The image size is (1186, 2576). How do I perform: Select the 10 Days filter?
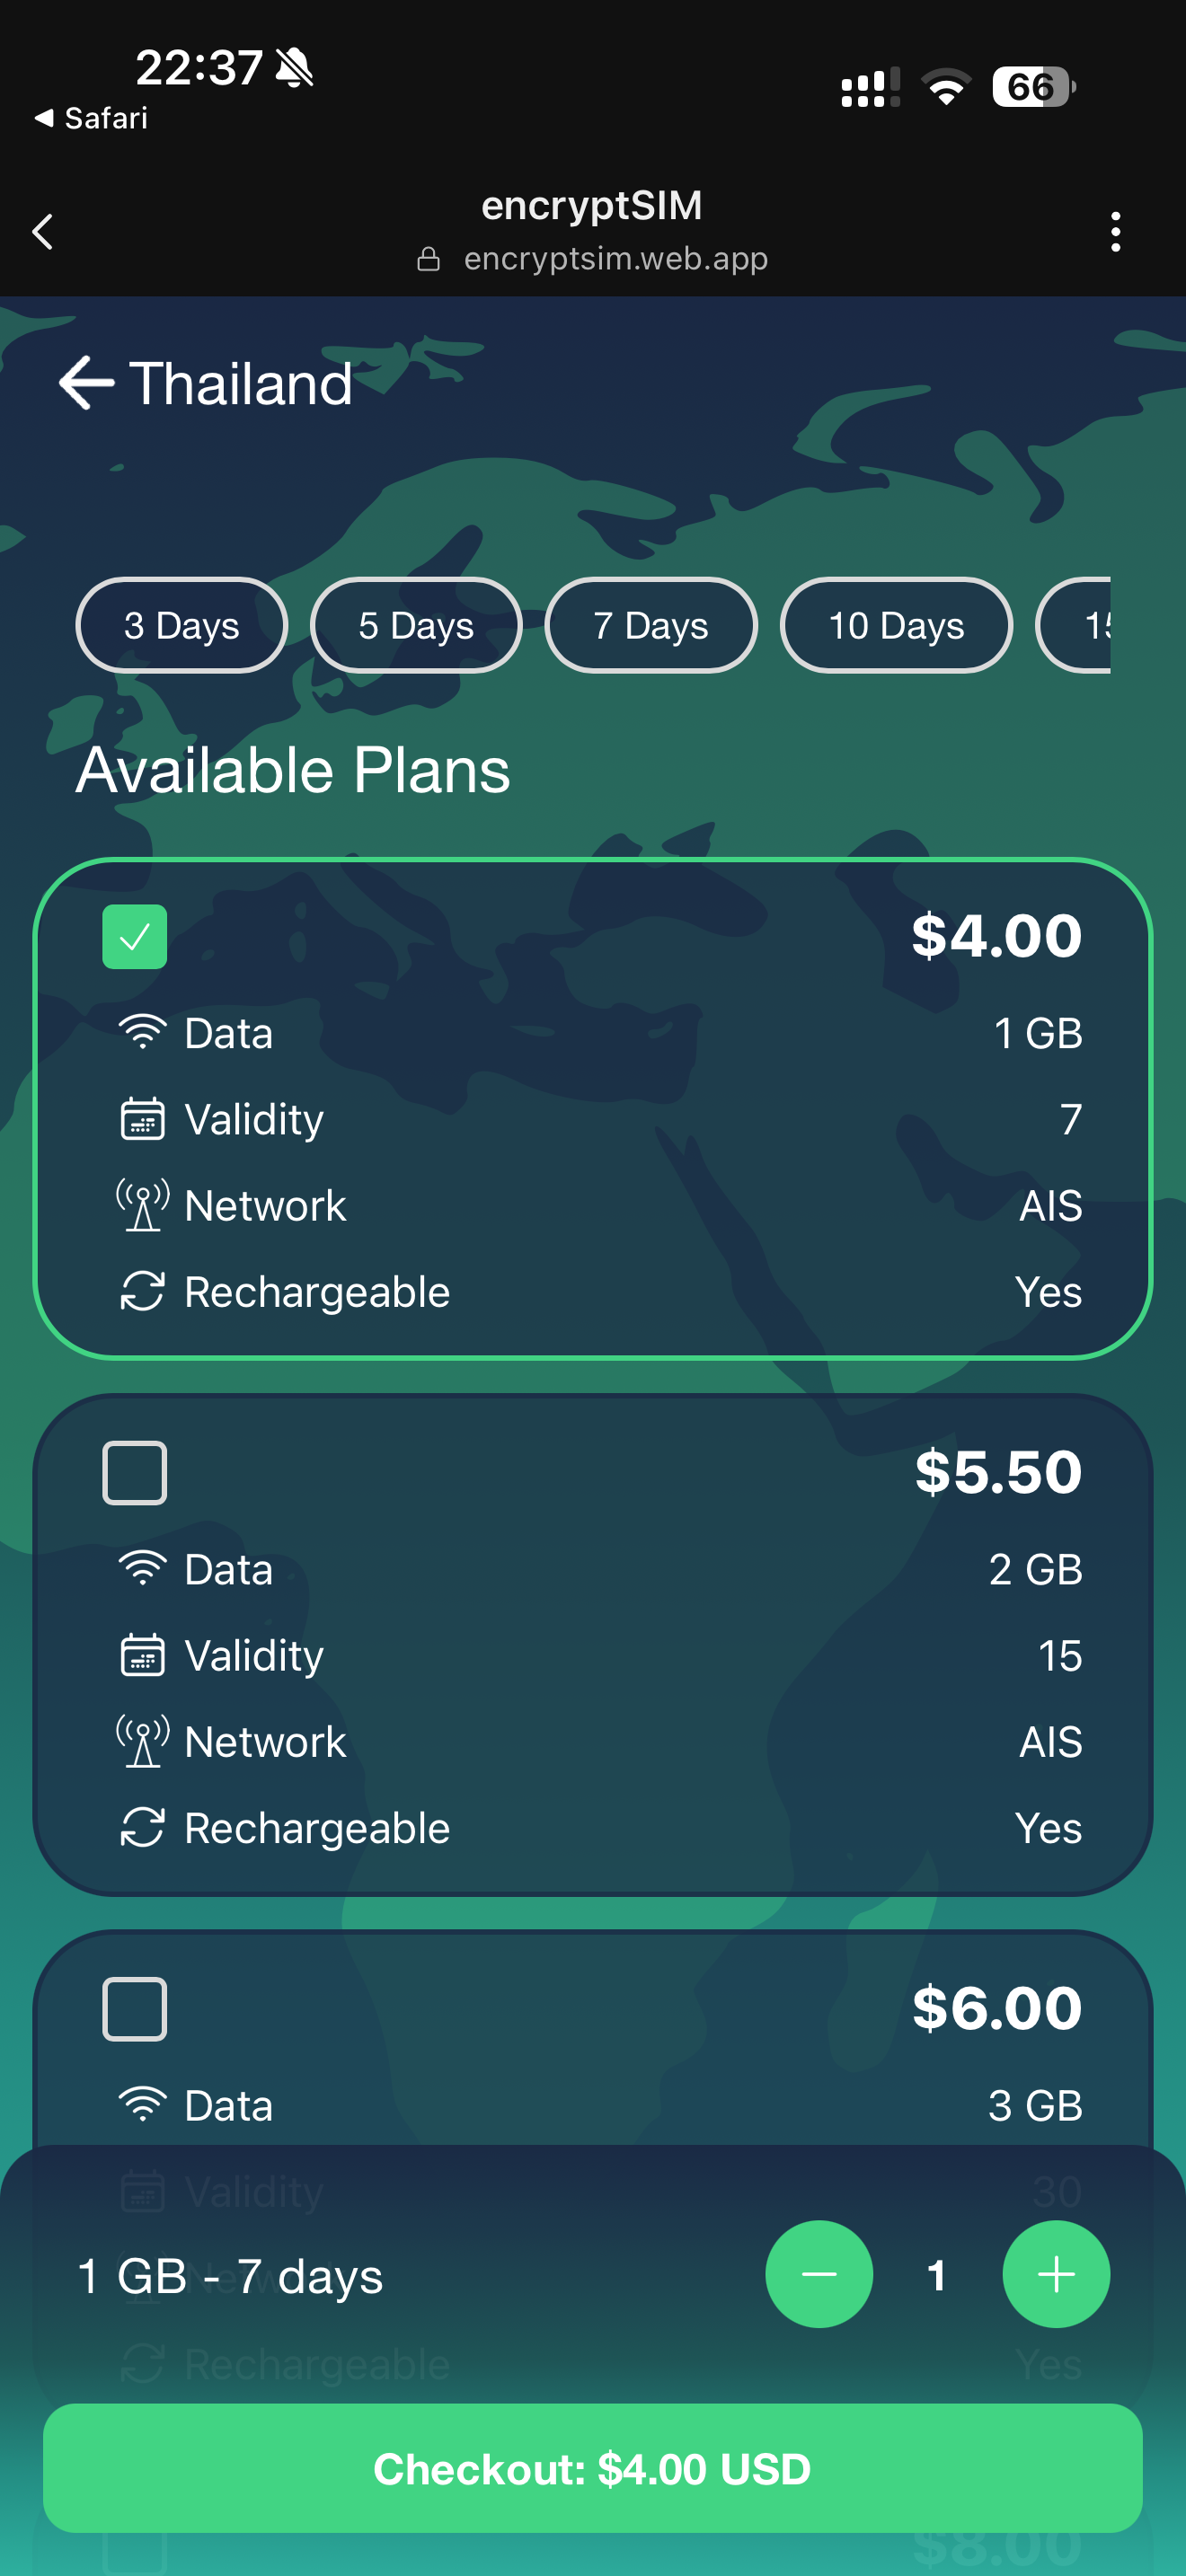click(896, 626)
